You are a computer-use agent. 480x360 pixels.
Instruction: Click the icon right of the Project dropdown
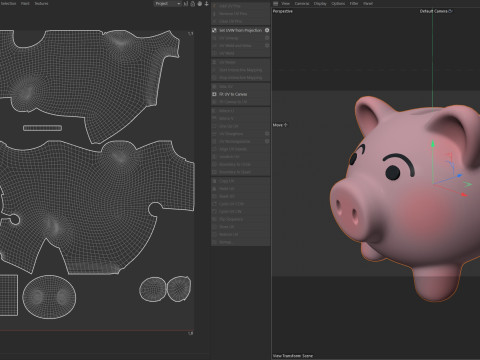186,4
